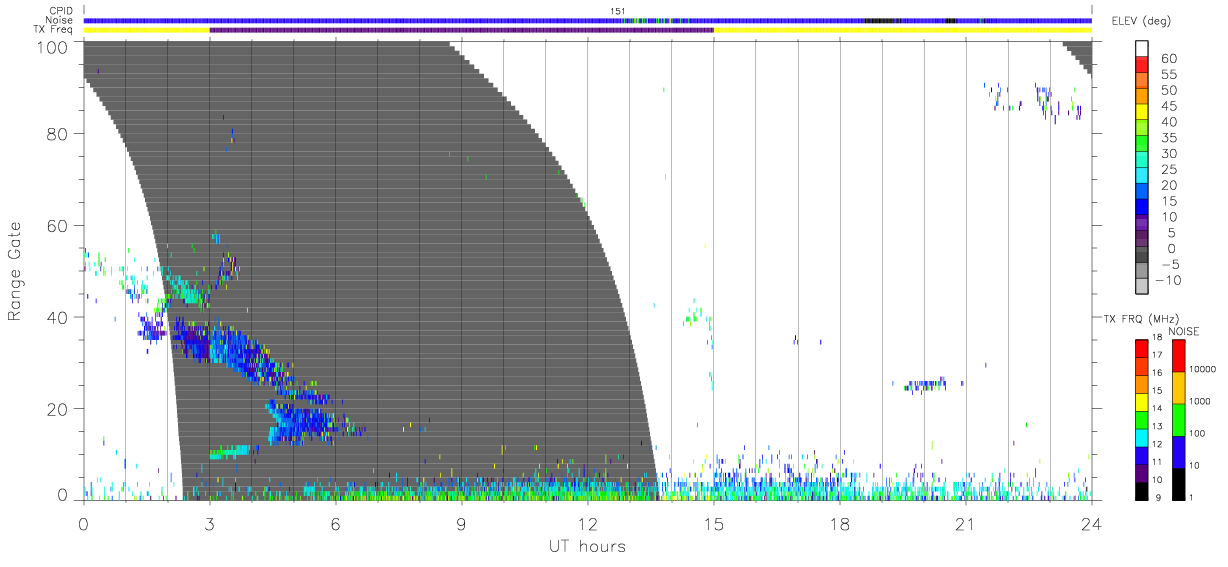Viewport: 1228px width, 567px height.
Task: Click the 20 tick label on Range Gate axis
Action: [x=58, y=409]
